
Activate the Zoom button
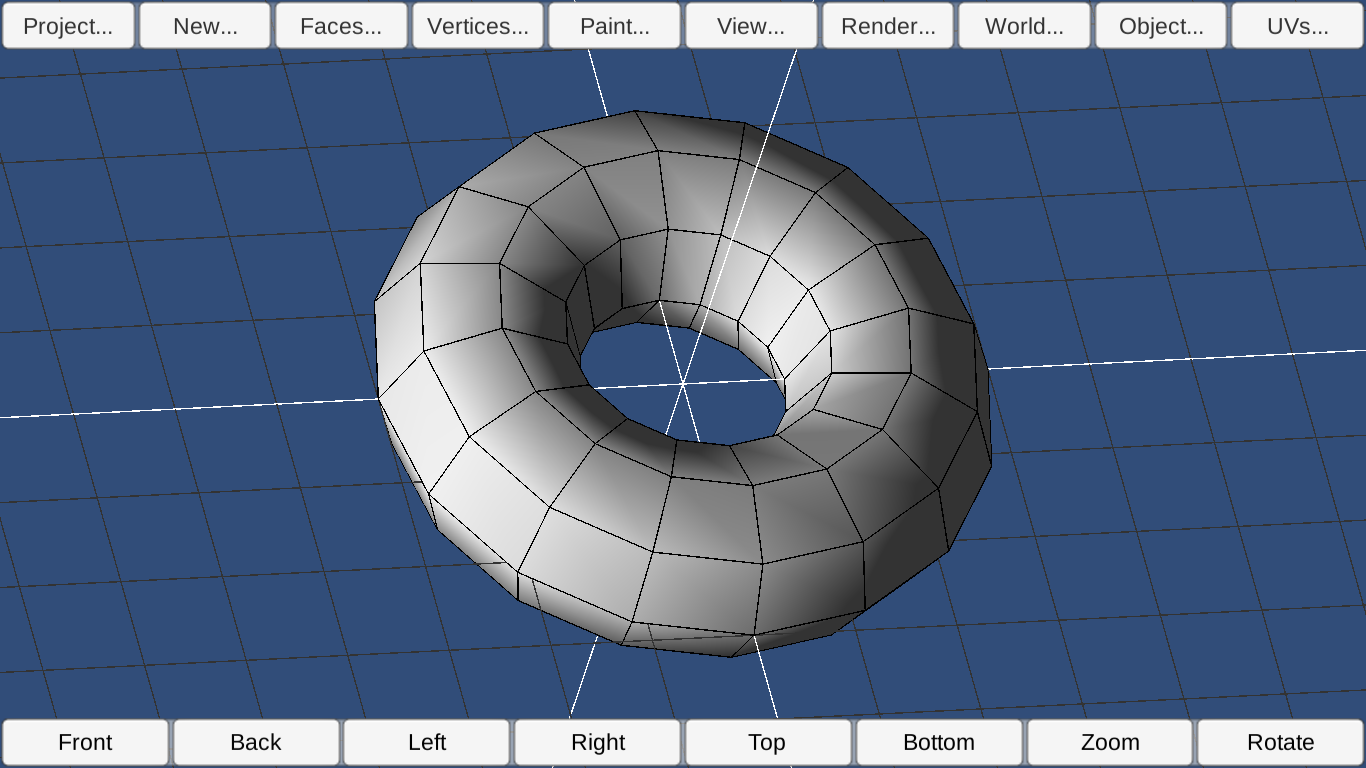click(1110, 743)
